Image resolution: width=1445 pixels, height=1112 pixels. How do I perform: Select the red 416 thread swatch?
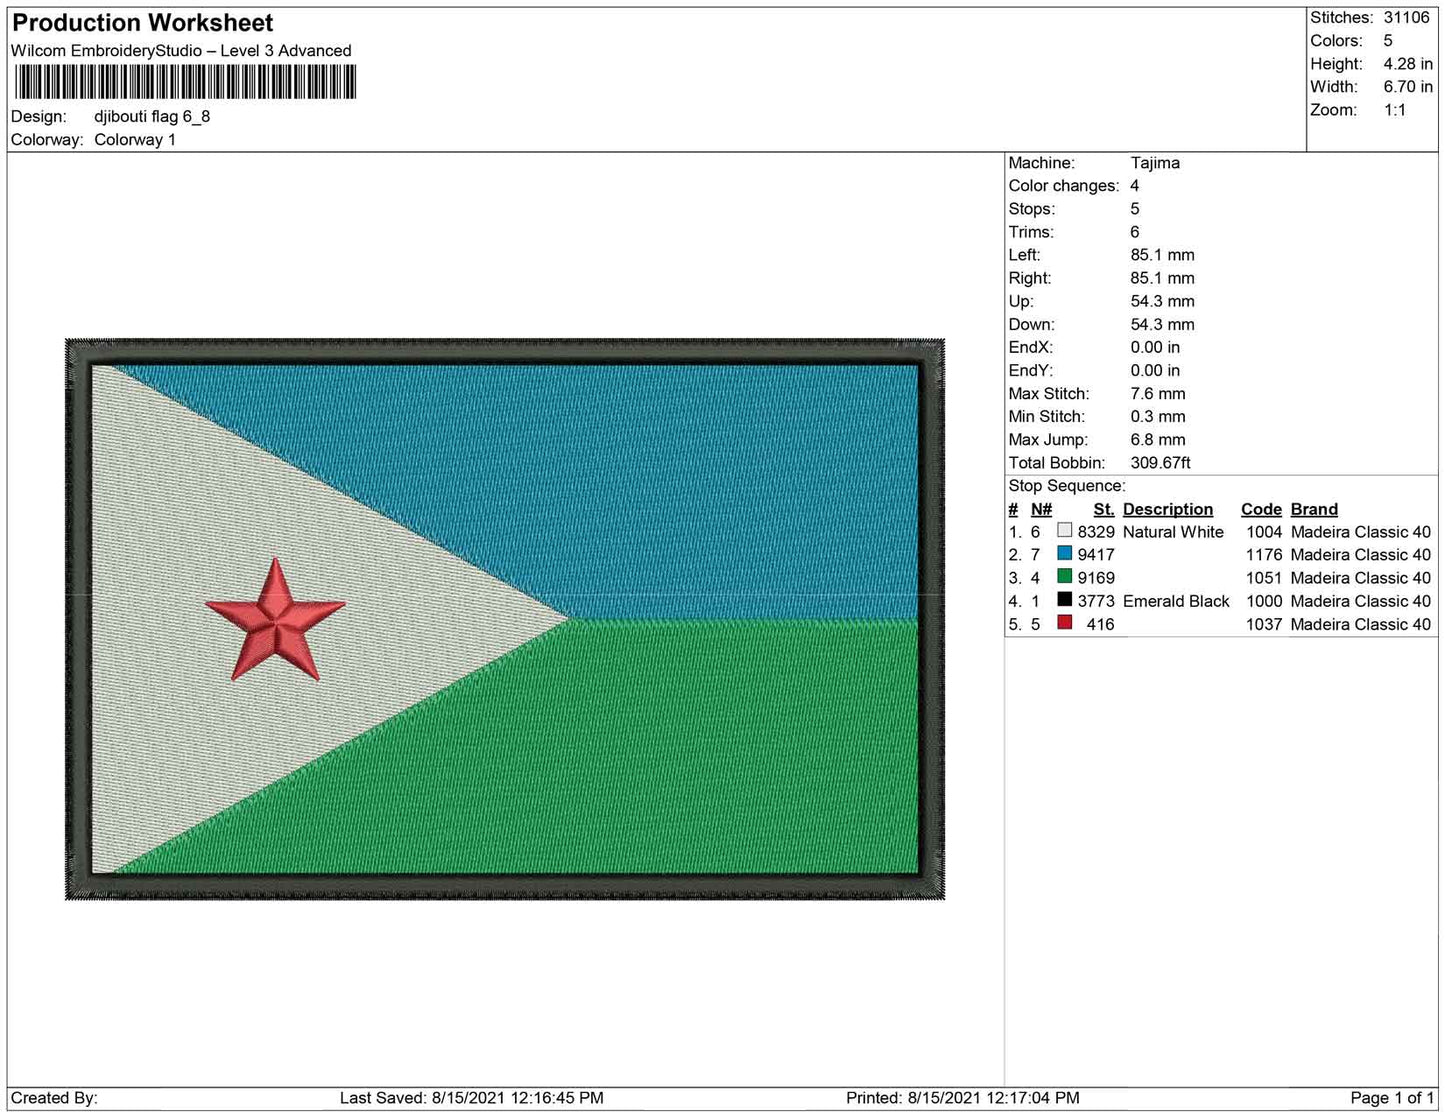click(x=1065, y=623)
